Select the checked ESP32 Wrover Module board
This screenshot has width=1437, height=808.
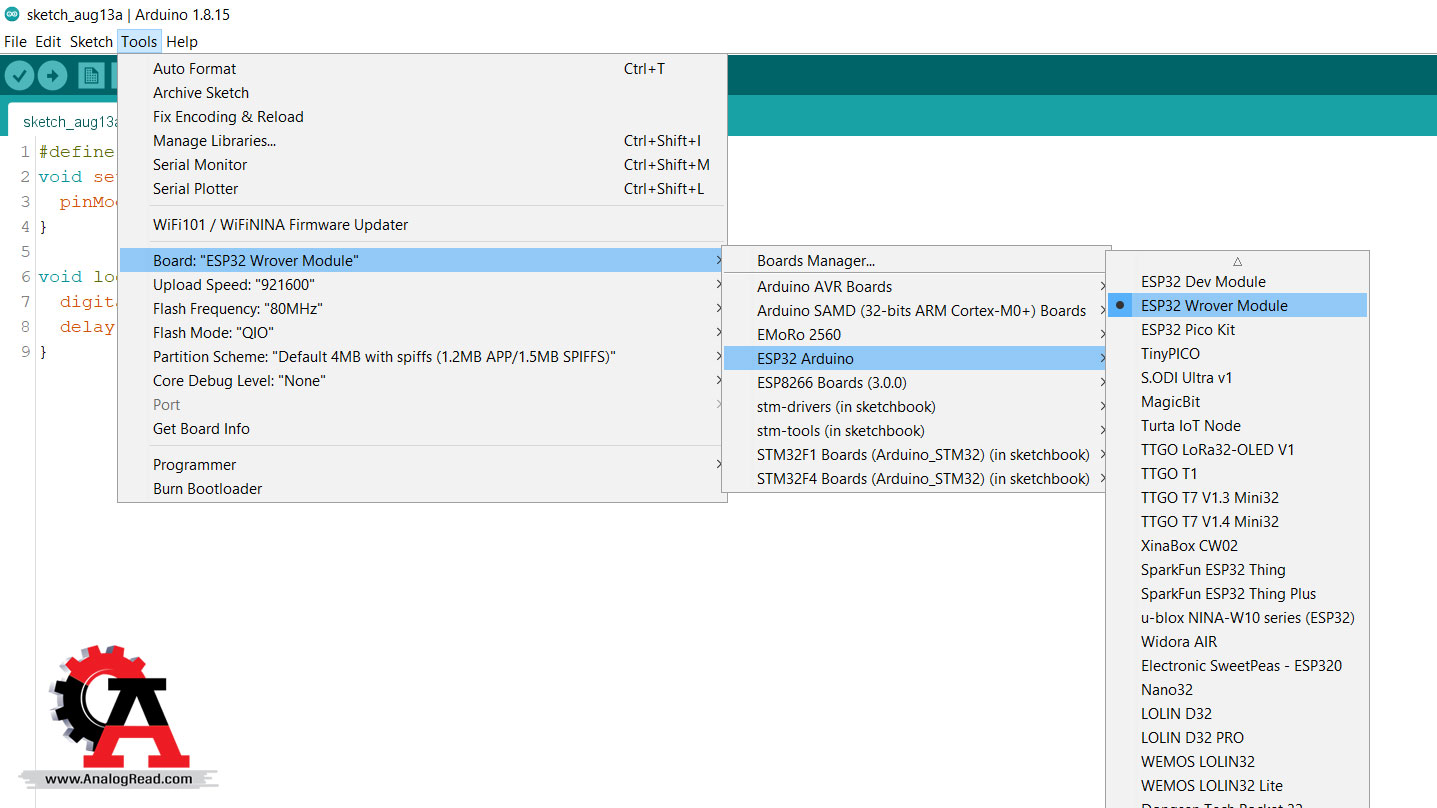click(1237, 306)
